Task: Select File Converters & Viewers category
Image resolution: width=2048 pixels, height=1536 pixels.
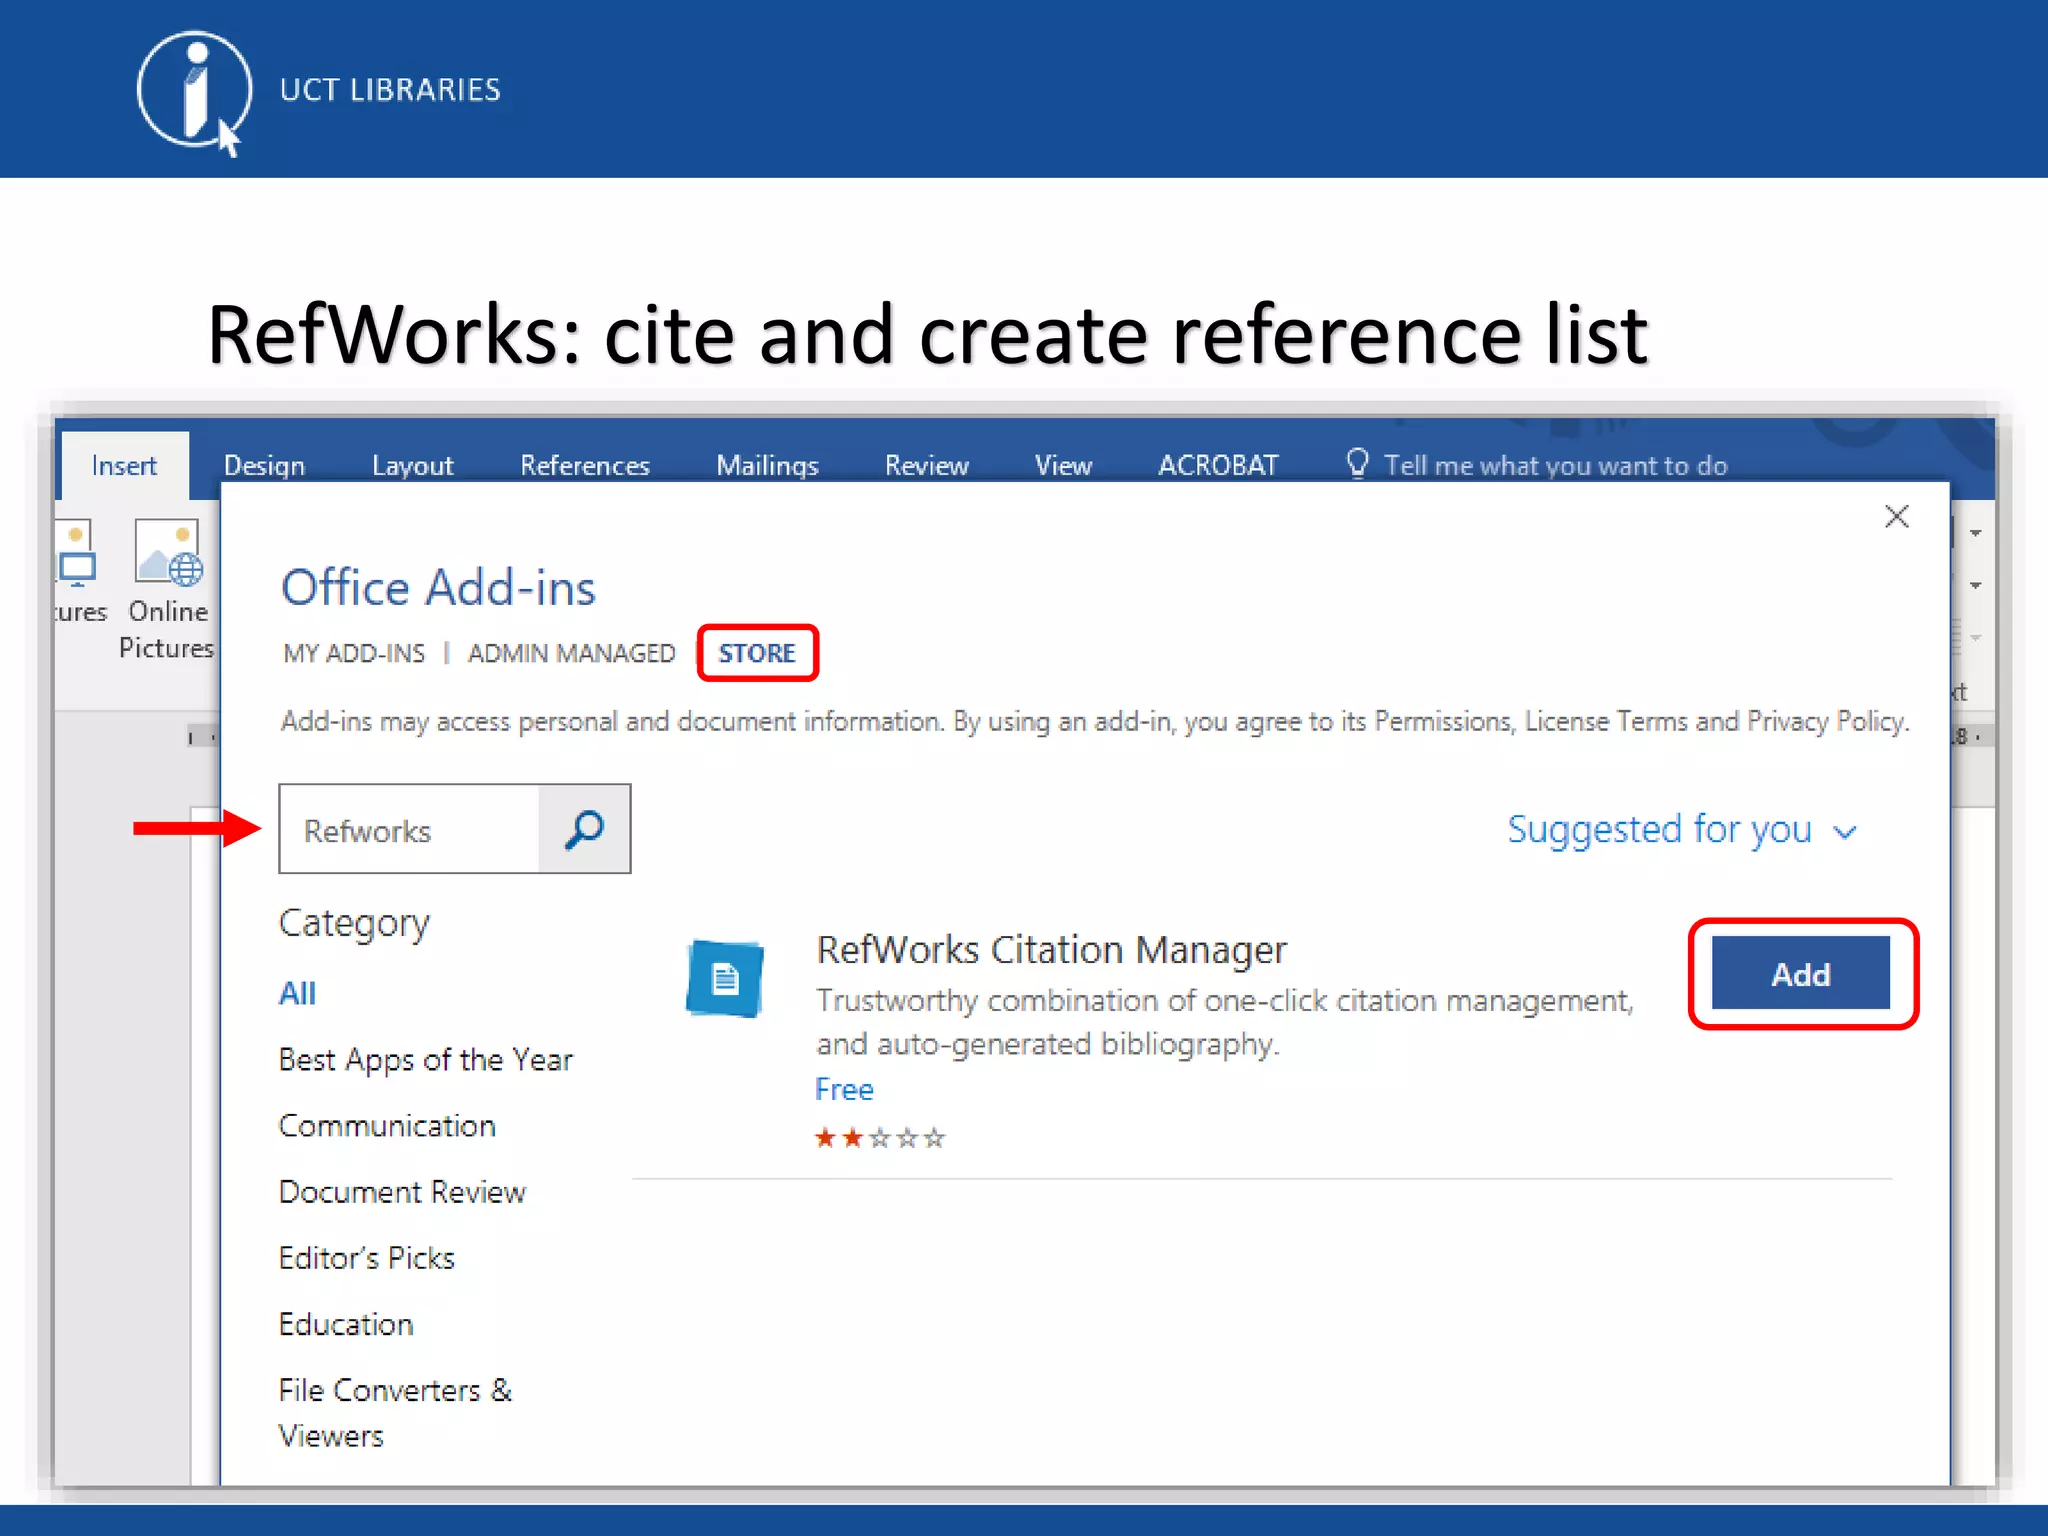Action: pyautogui.click(x=395, y=1413)
